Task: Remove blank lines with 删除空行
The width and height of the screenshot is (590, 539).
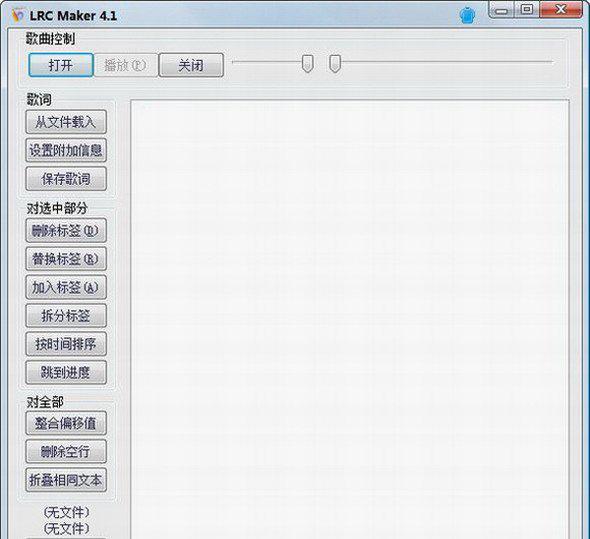Action: [66, 451]
